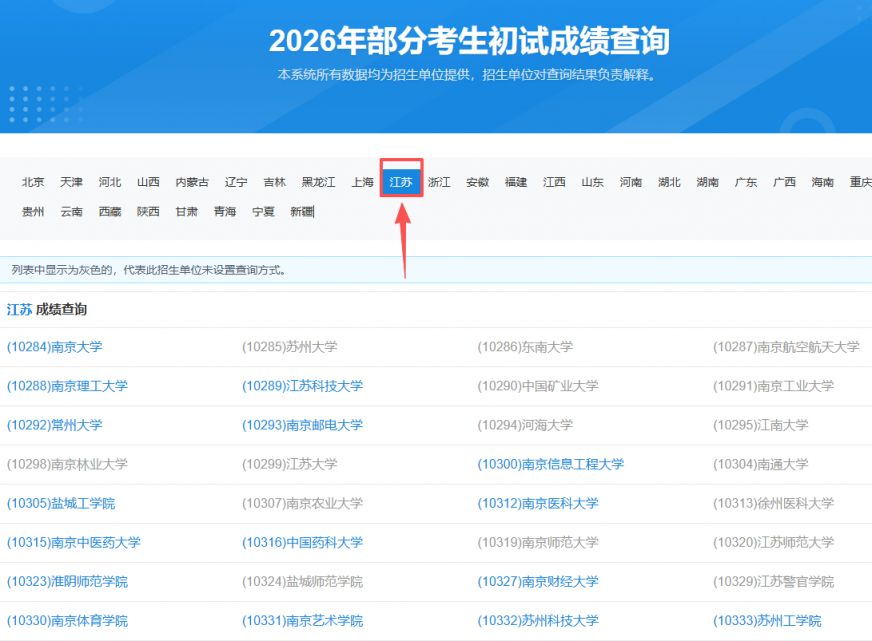Click grayed-out (10298)南京林业大学 entry
The image size is (872, 641).
pos(67,464)
